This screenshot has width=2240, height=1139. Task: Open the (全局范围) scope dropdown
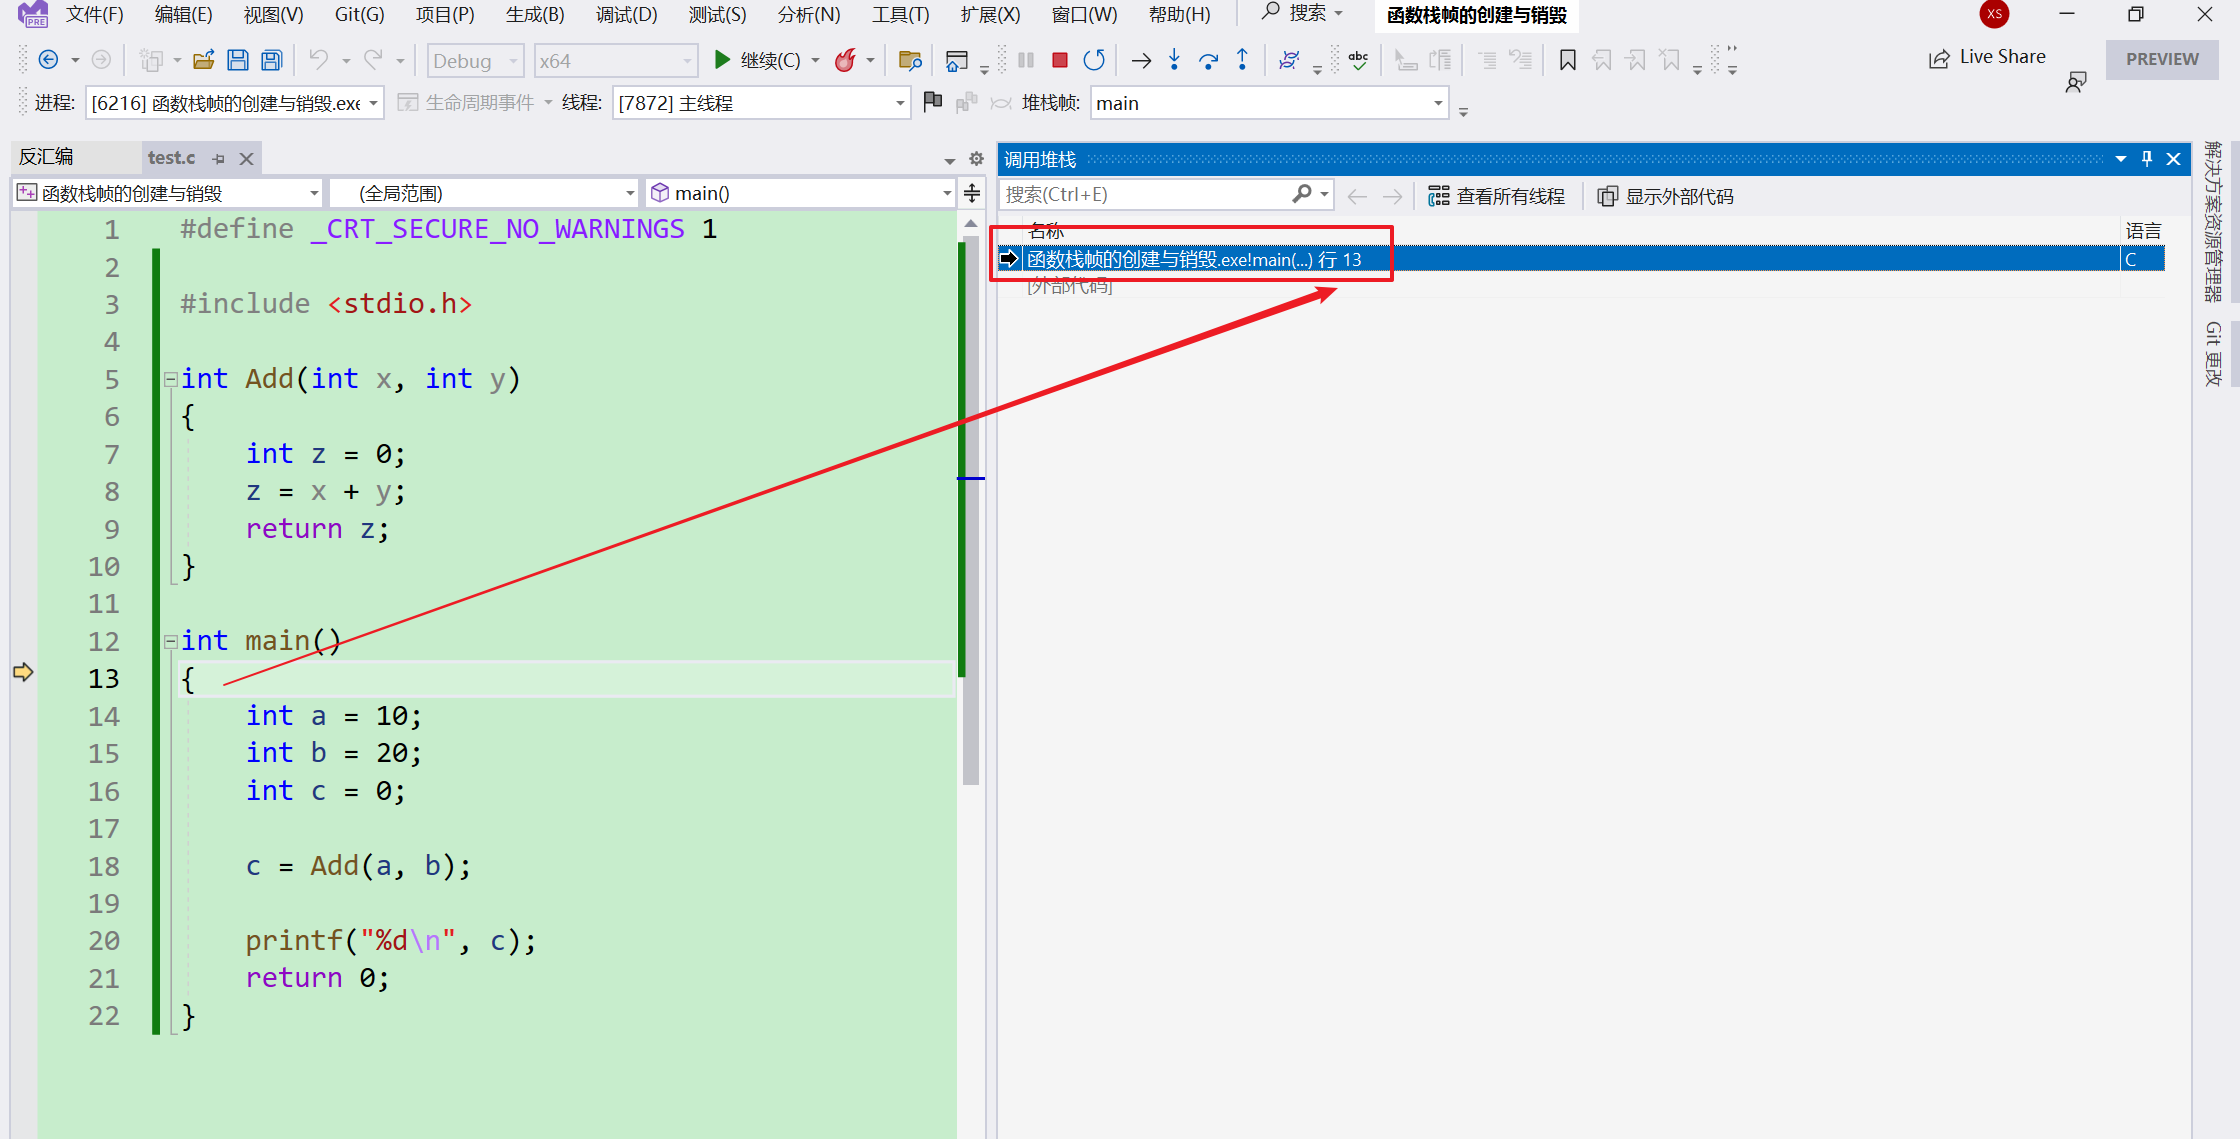pos(484,193)
